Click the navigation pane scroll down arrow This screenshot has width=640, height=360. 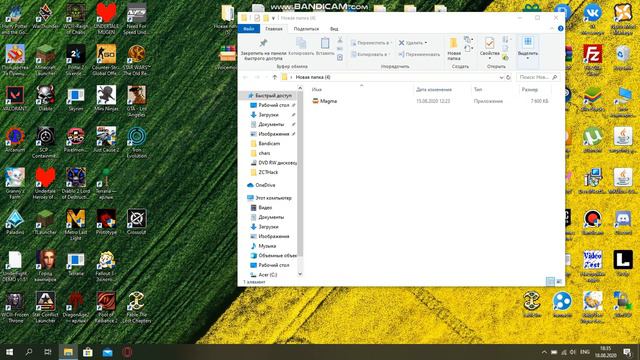pos(300,274)
